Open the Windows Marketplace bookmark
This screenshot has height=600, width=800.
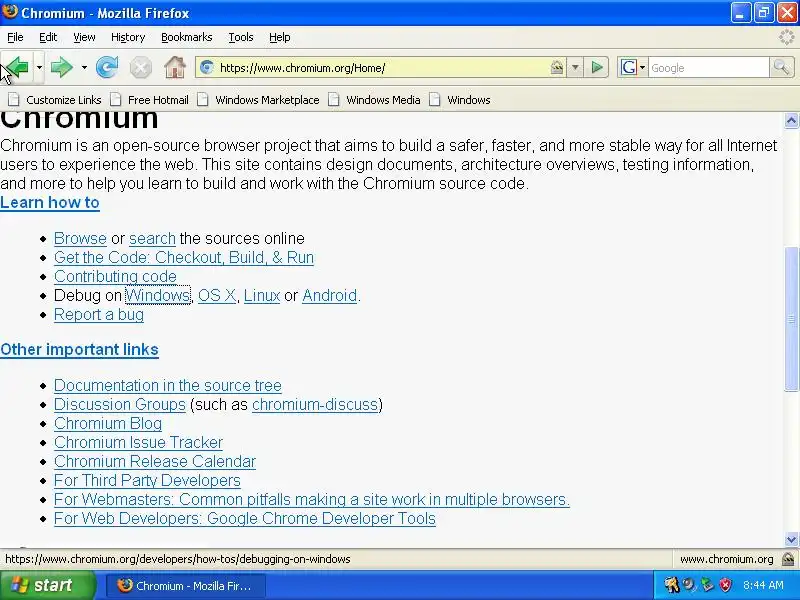(x=259, y=100)
